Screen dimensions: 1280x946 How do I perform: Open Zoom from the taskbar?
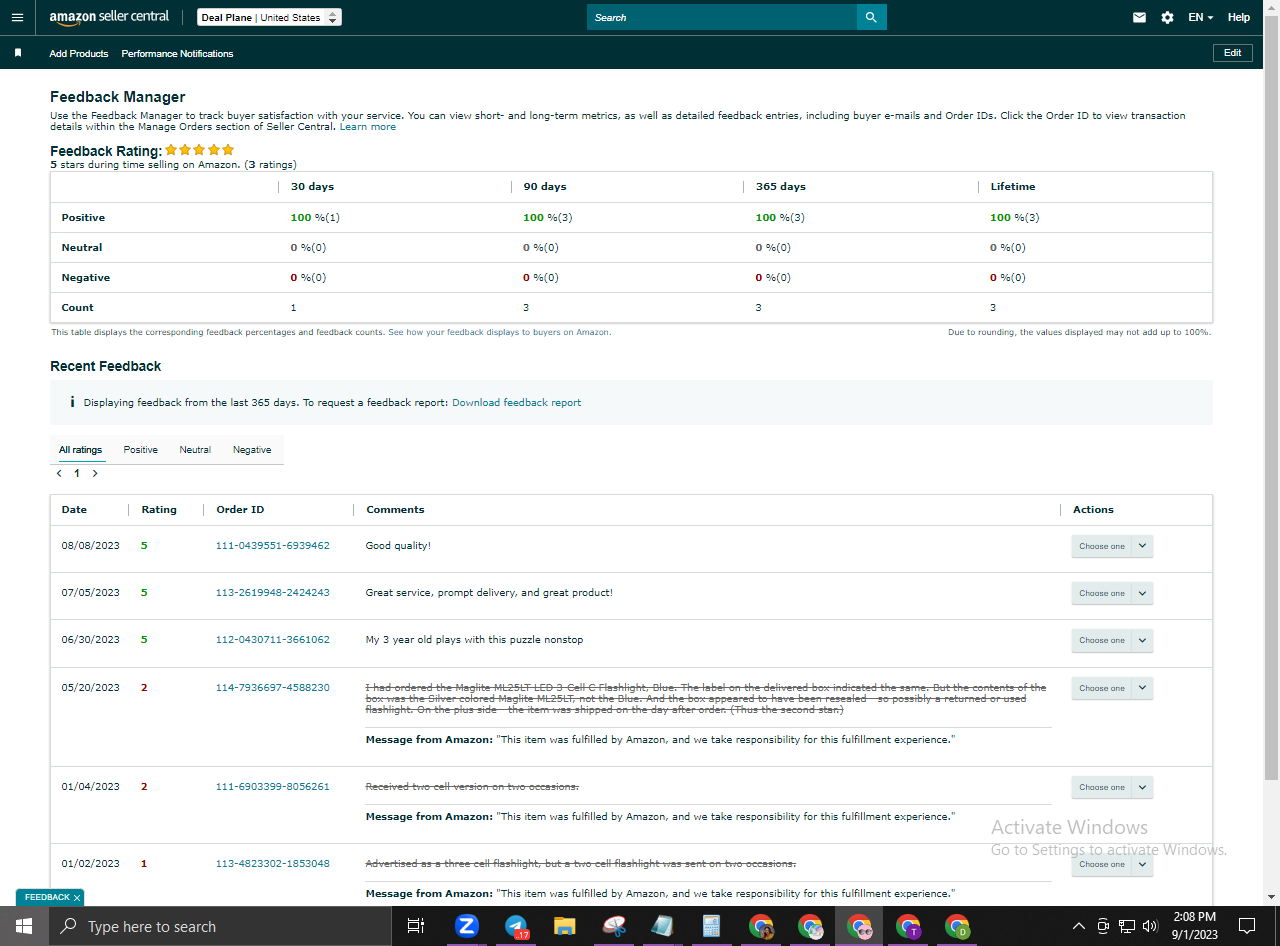click(467, 926)
